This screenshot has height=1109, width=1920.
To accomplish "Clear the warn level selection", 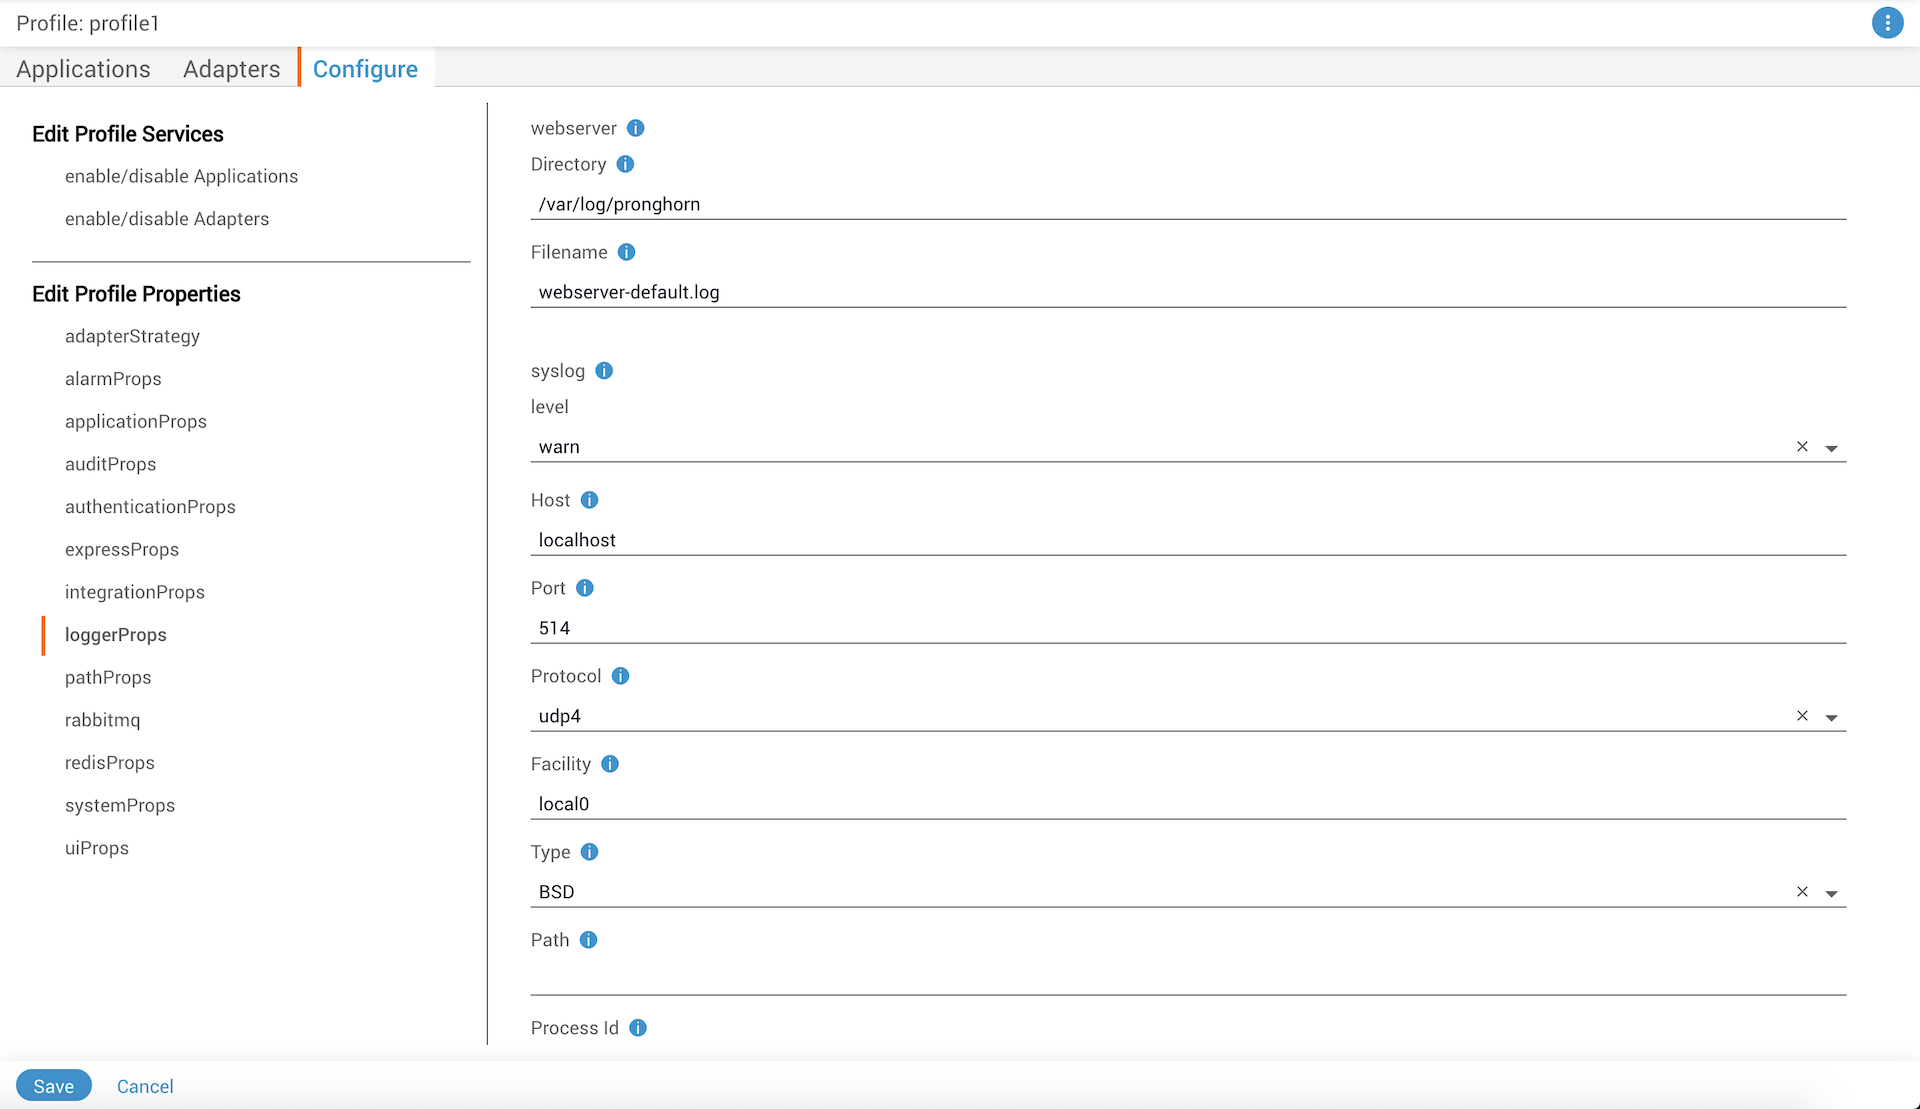I will pyautogui.click(x=1803, y=447).
